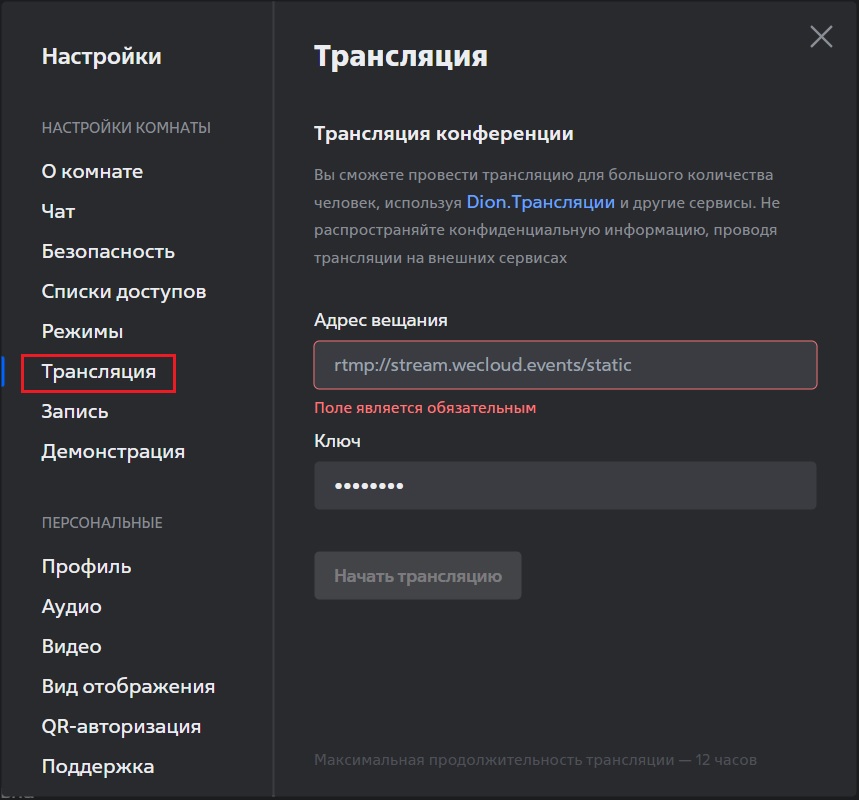Focus the Адрес вещания input field
859x800 pixels.
(x=565, y=365)
